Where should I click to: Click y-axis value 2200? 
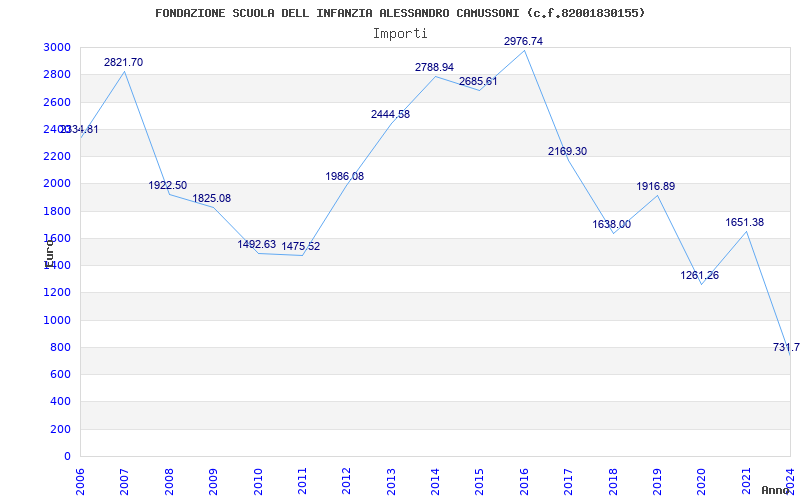[57, 157]
